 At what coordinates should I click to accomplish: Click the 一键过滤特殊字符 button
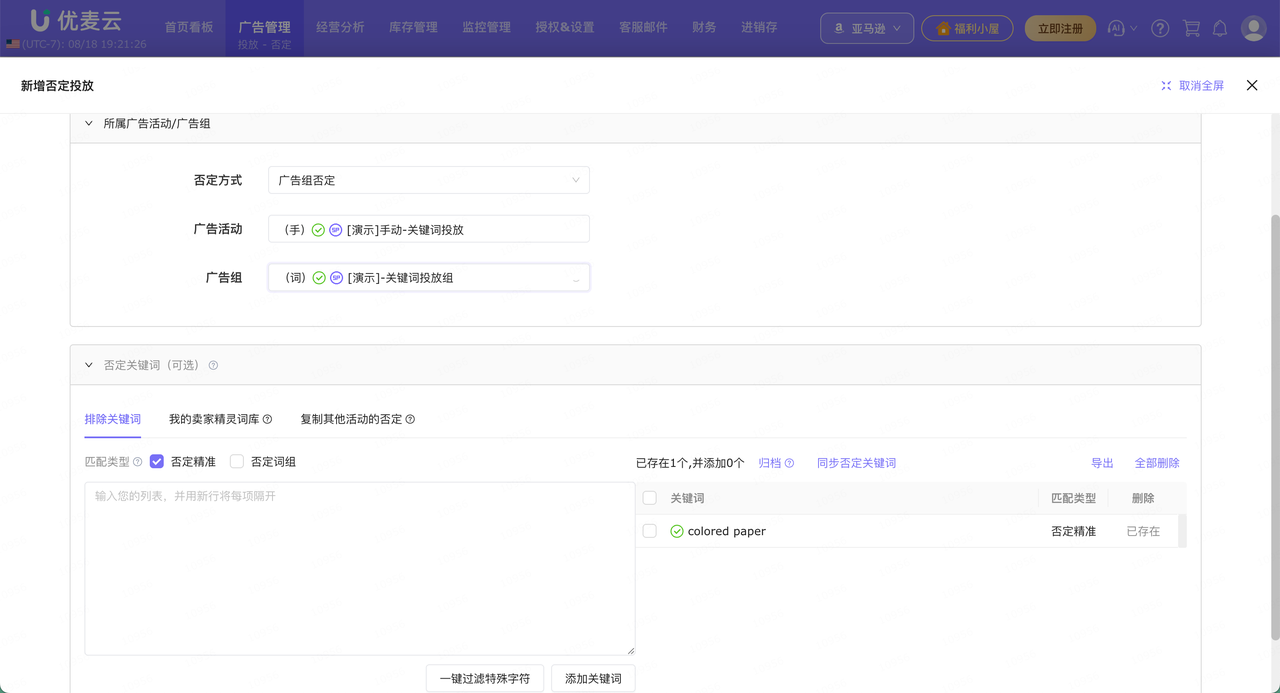[x=485, y=678]
